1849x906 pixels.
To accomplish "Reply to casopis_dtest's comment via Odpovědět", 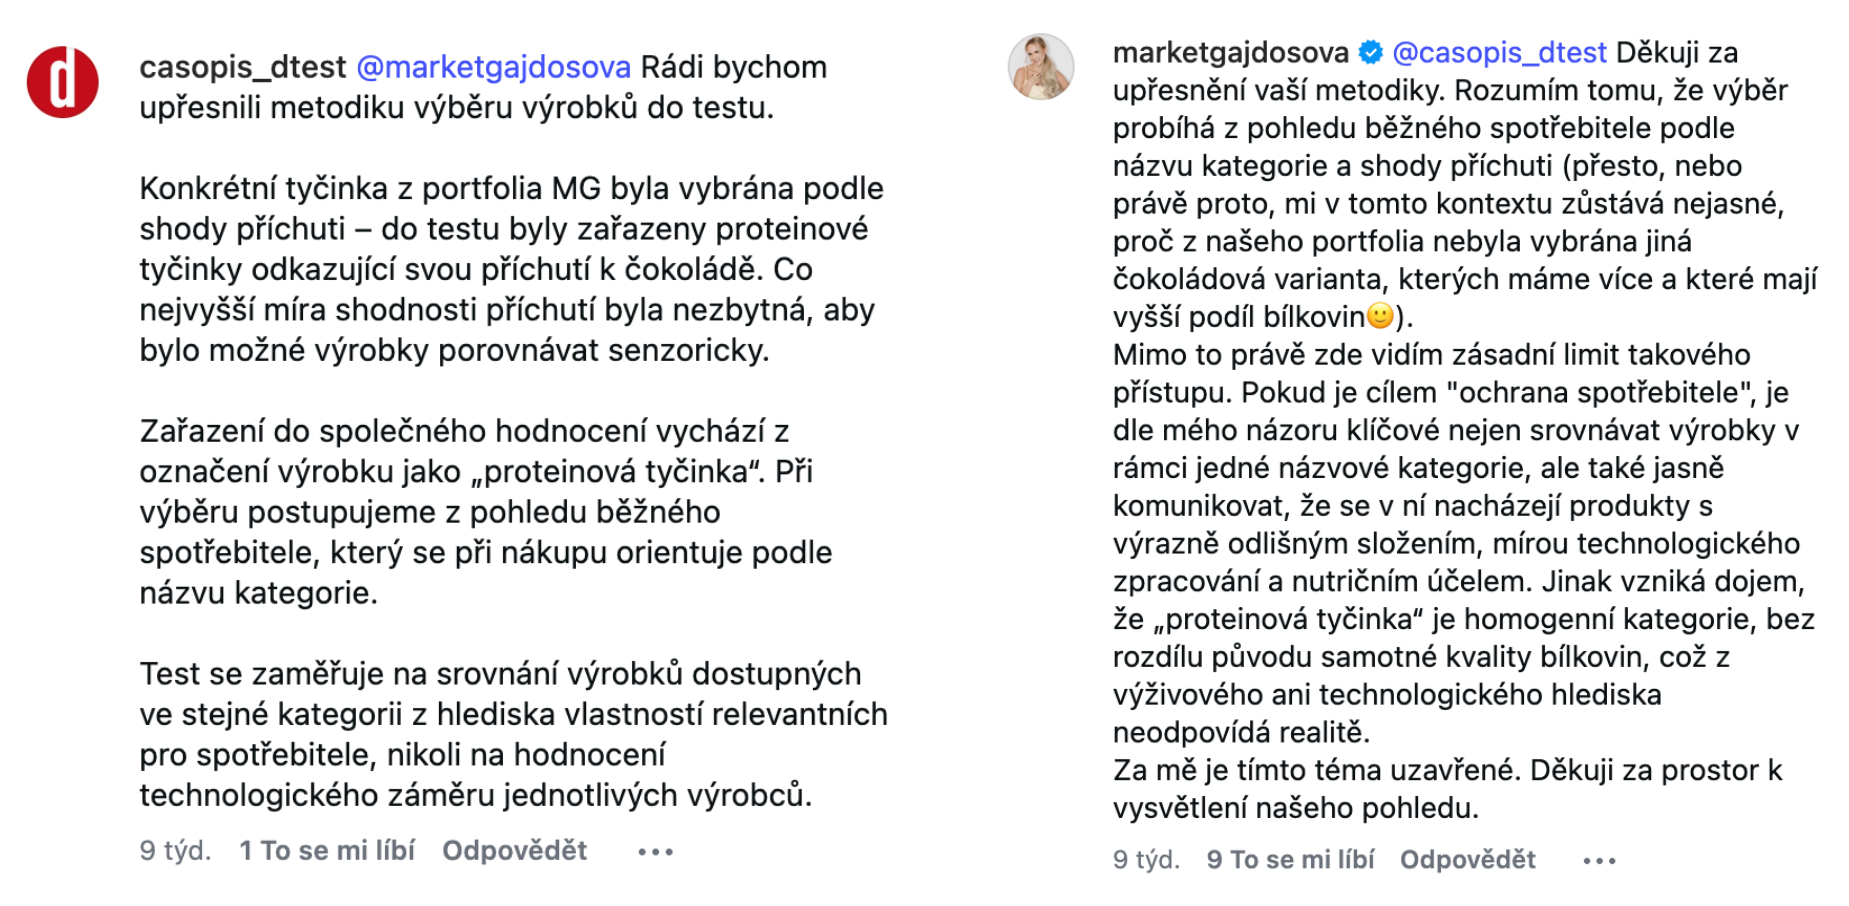I will pyautogui.click(x=514, y=851).
